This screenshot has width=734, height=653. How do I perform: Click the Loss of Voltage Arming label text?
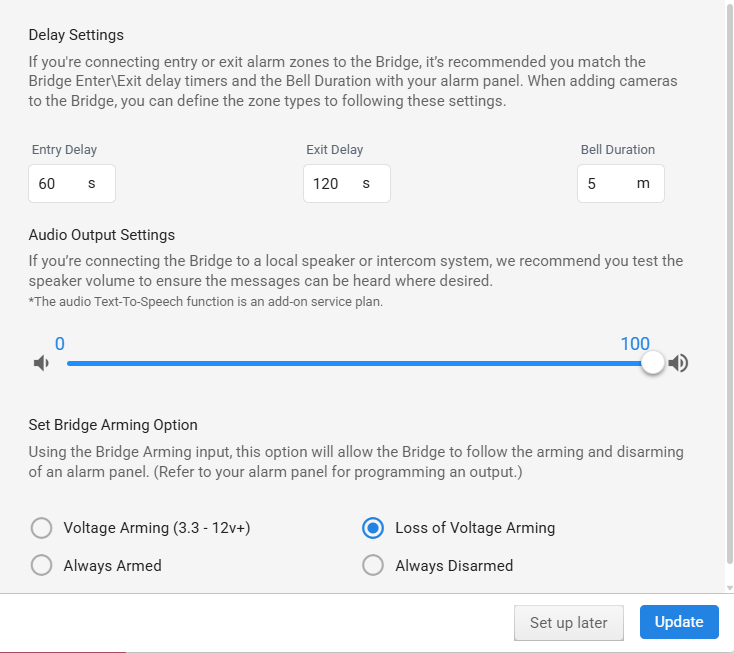point(475,528)
